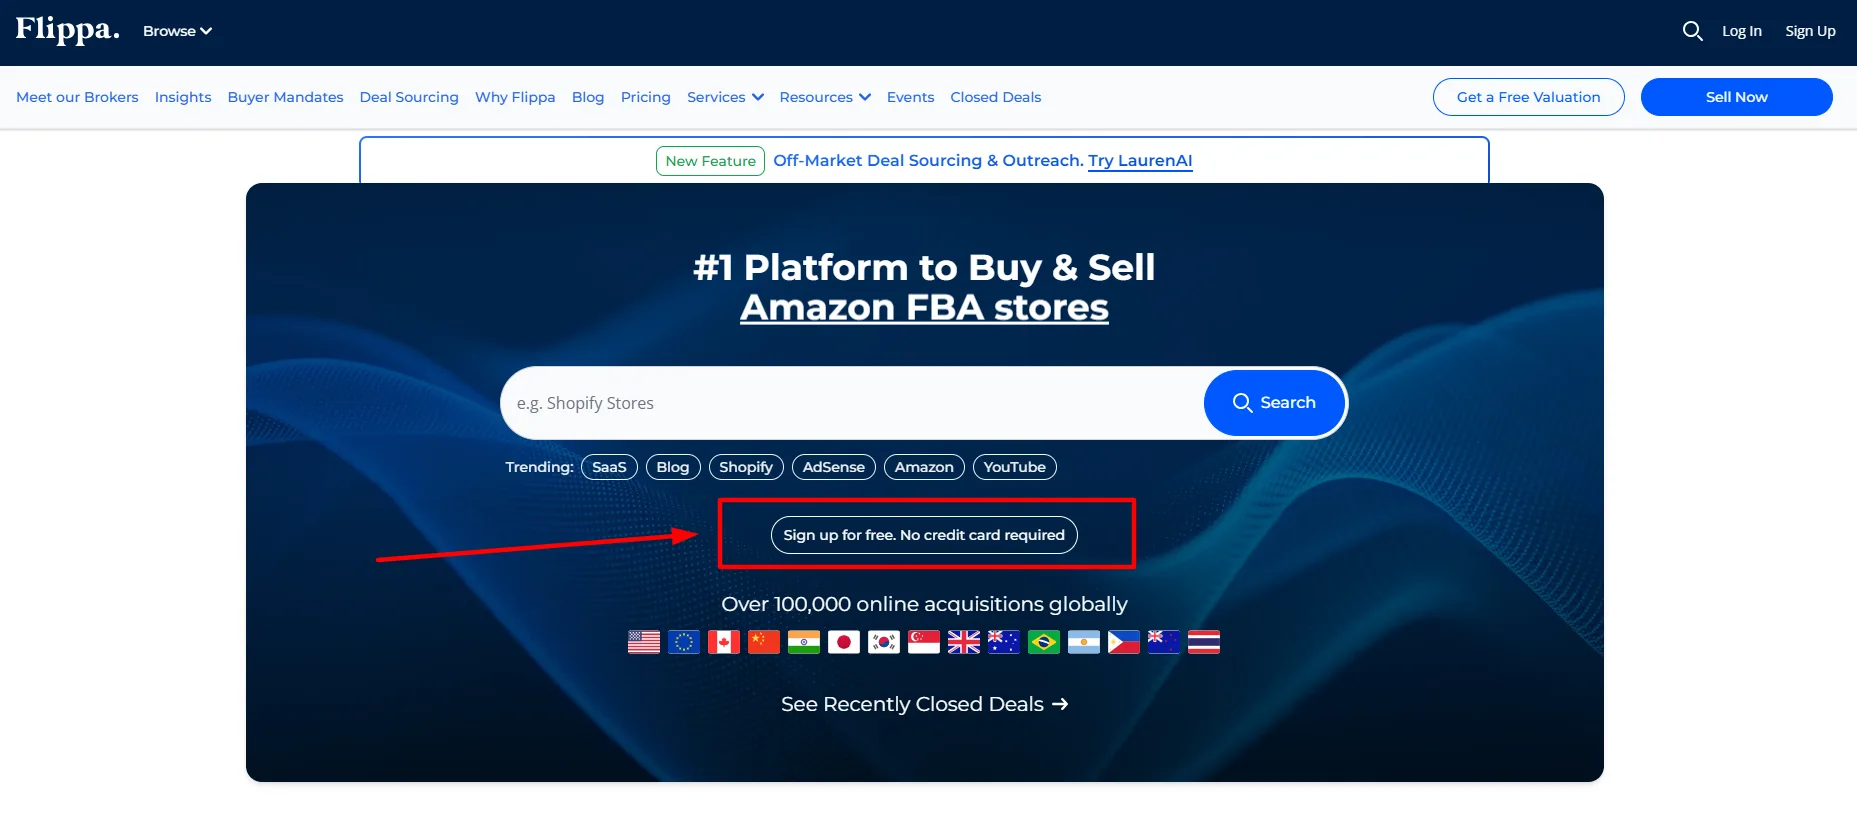Select the Blog trending tag
1857x816 pixels.
(x=673, y=467)
